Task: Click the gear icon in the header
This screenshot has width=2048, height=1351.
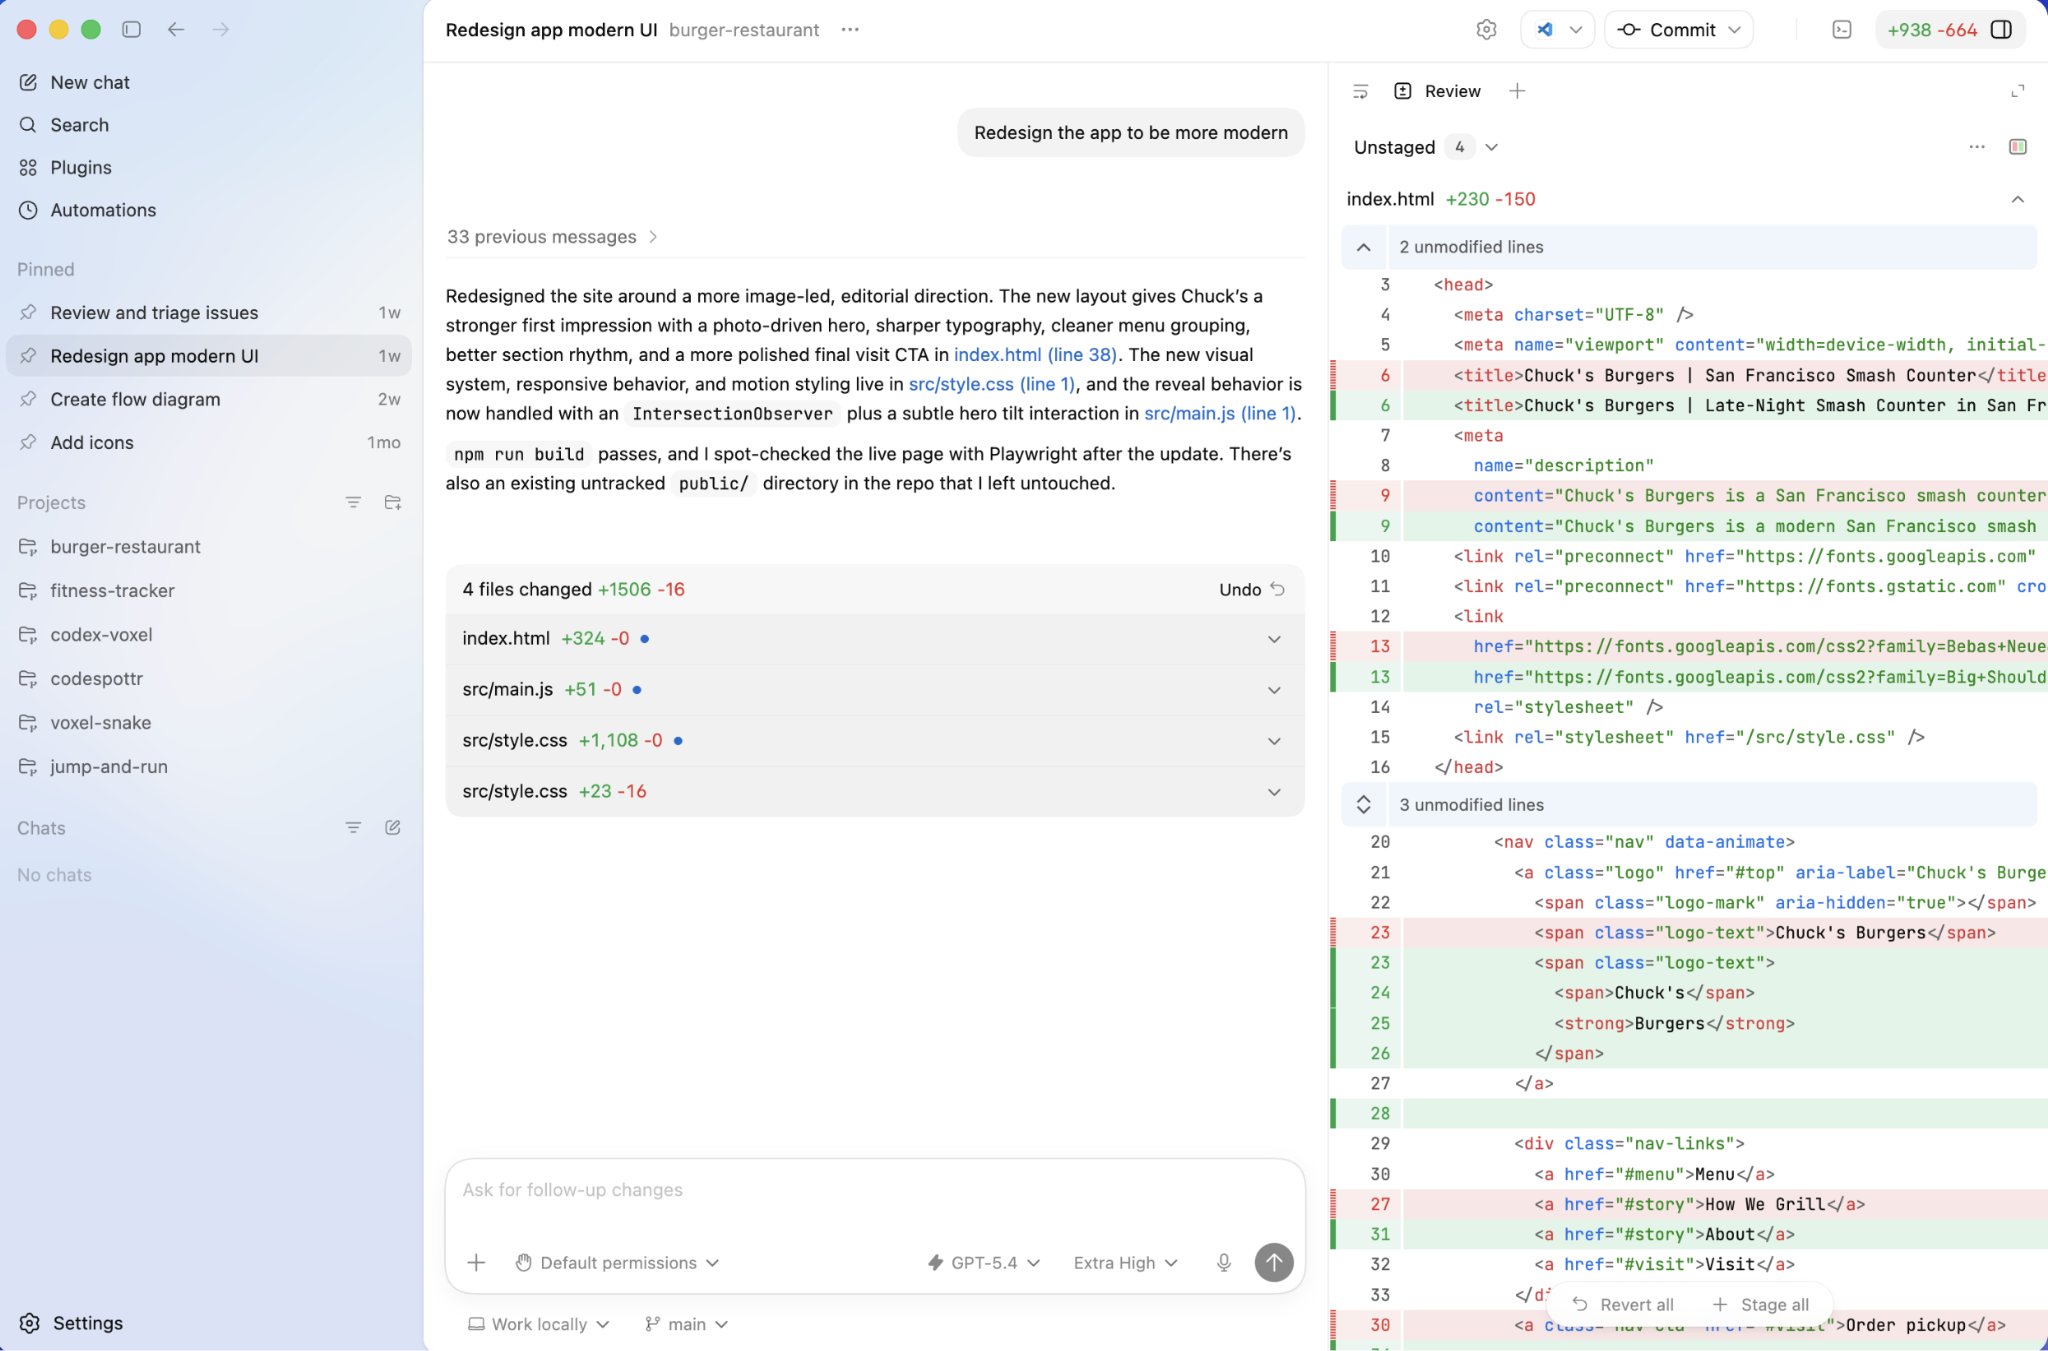Action: click(x=1486, y=29)
